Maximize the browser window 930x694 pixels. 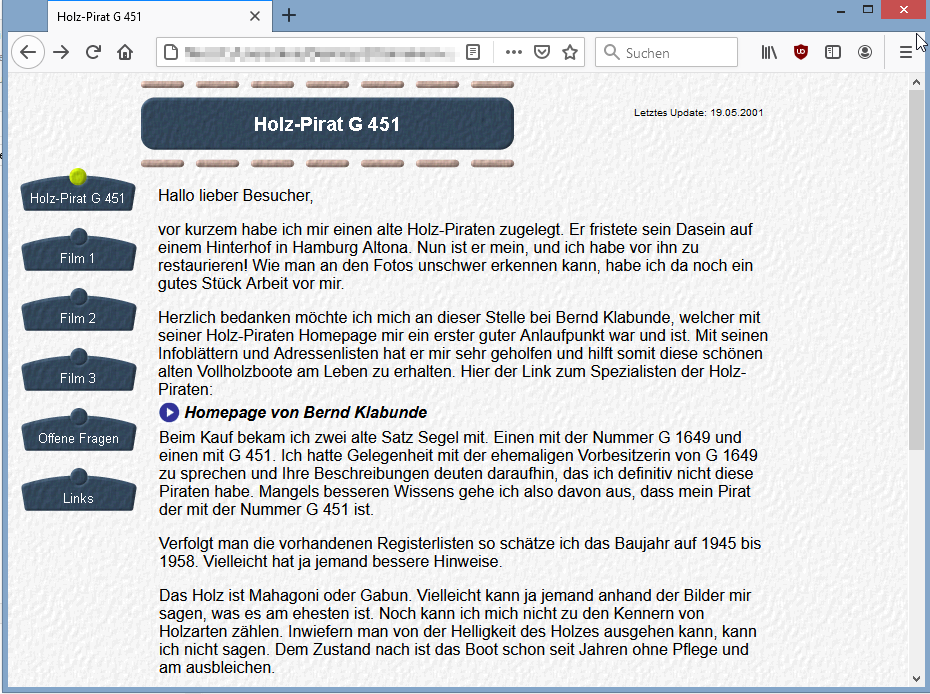[x=868, y=10]
